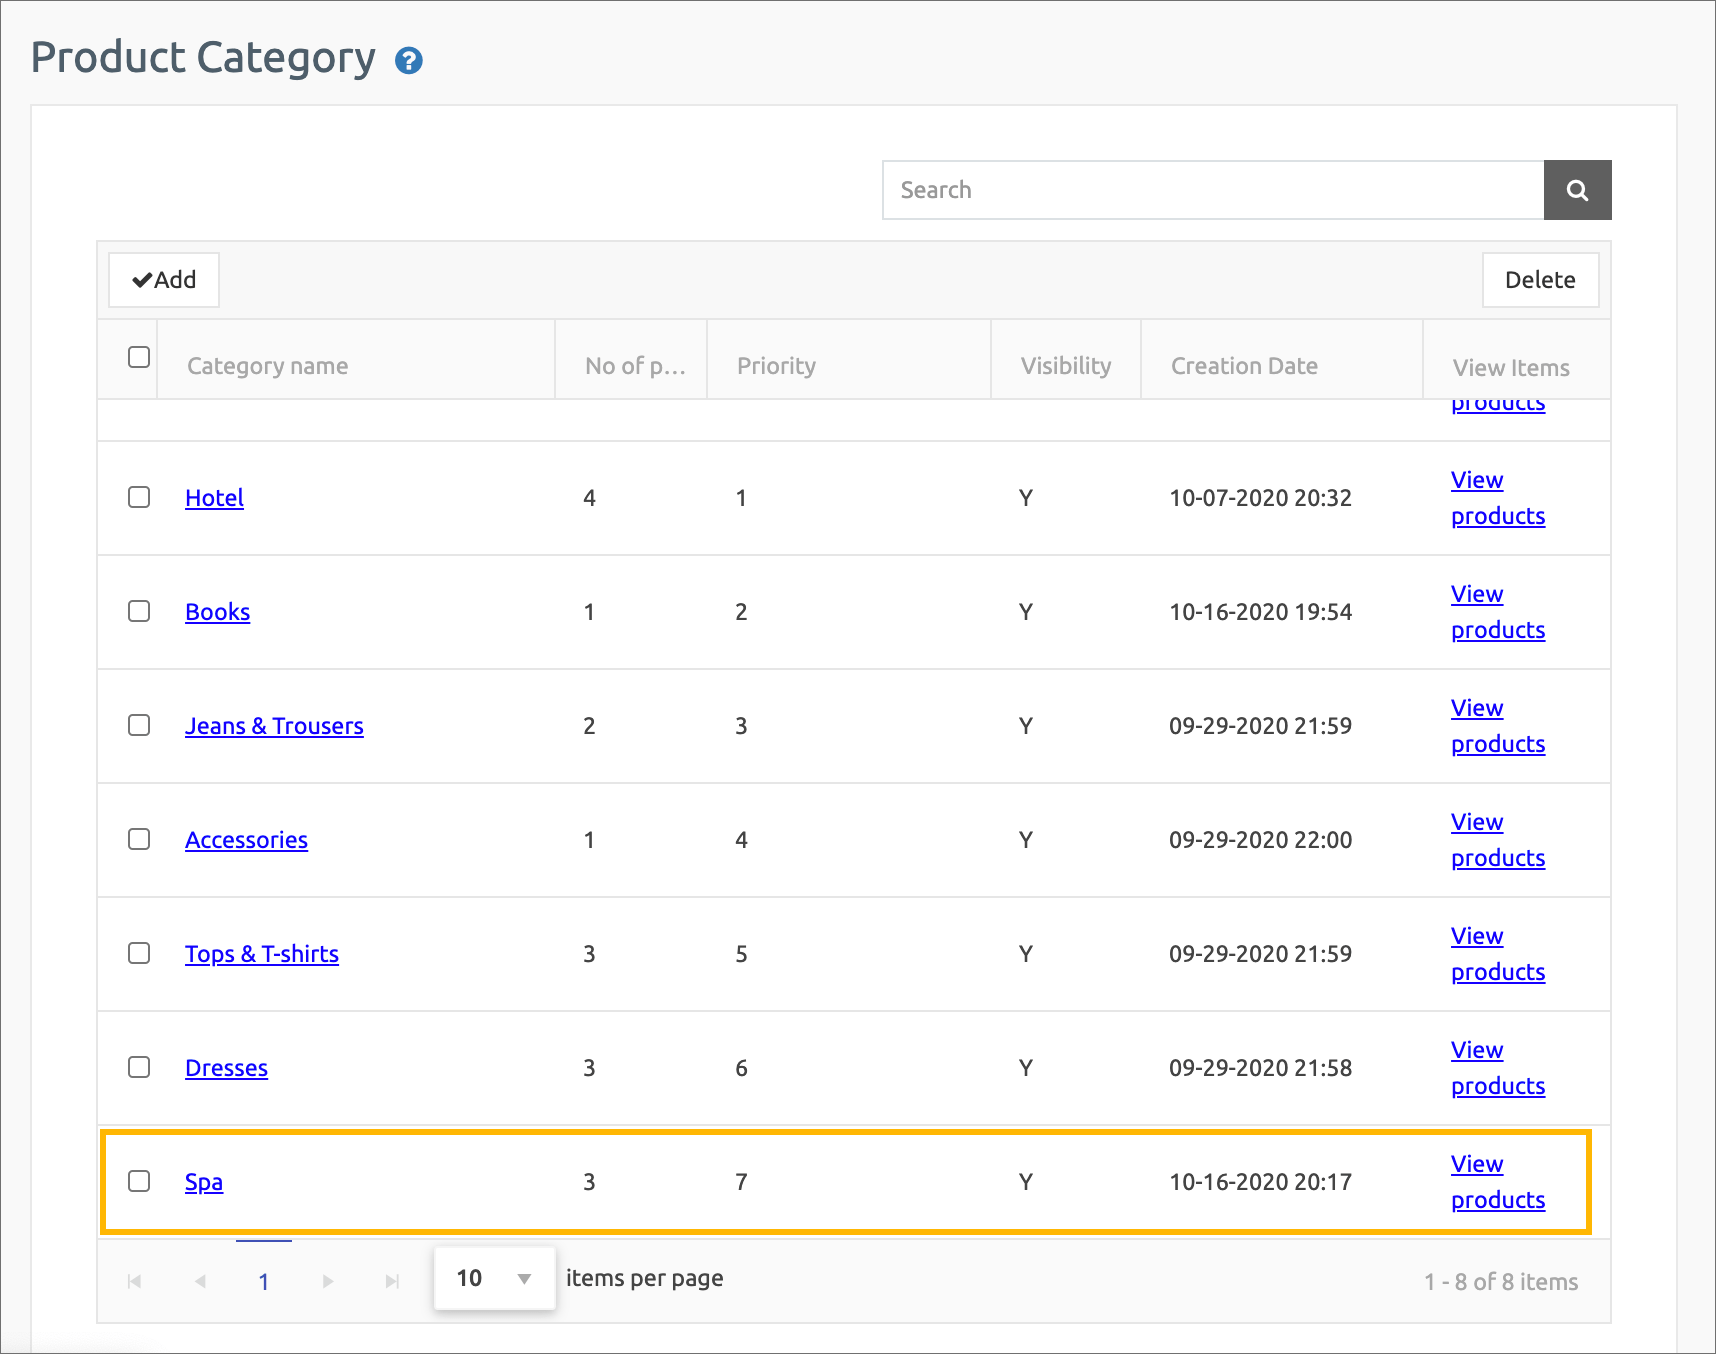This screenshot has width=1716, height=1354.
Task: Go to last page arrow
Action: (392, 1281)
